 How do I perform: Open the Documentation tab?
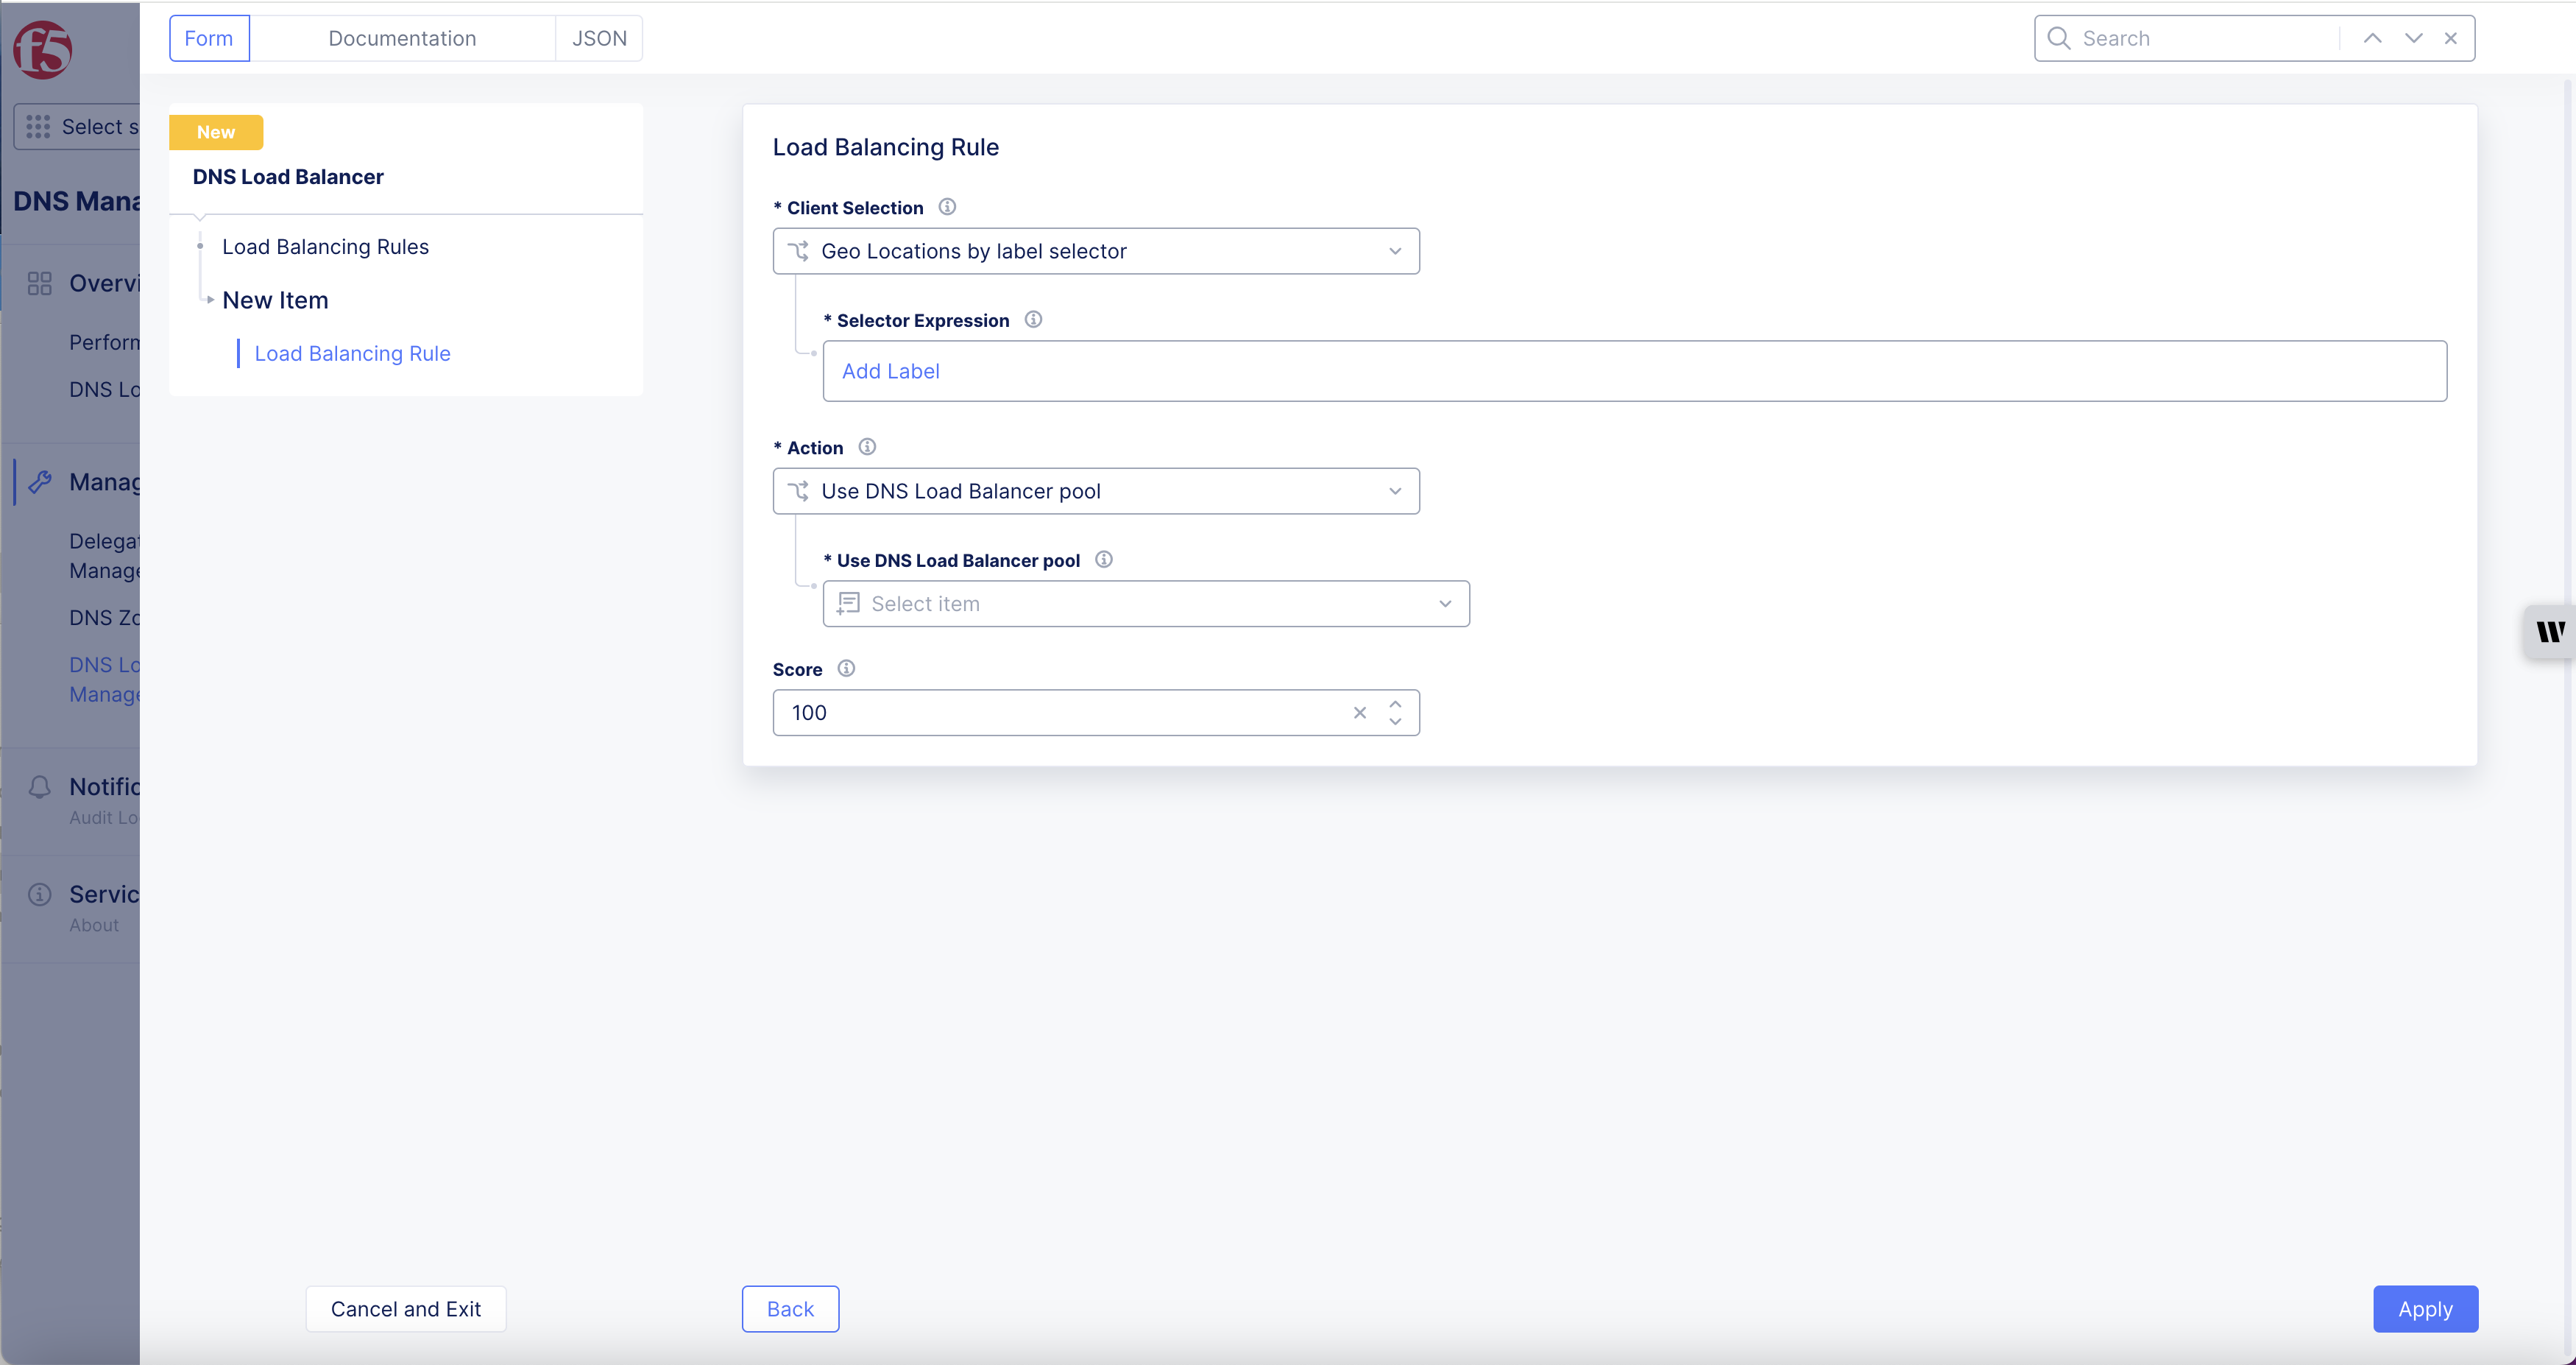402,38
